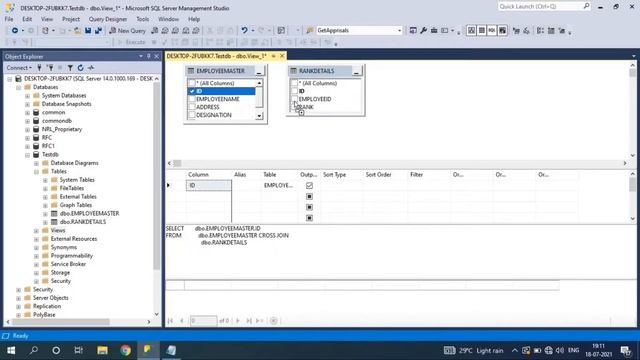The image size is (640, 360).
Task: Click the ID cell in Column grid
Action: (209, 186)
